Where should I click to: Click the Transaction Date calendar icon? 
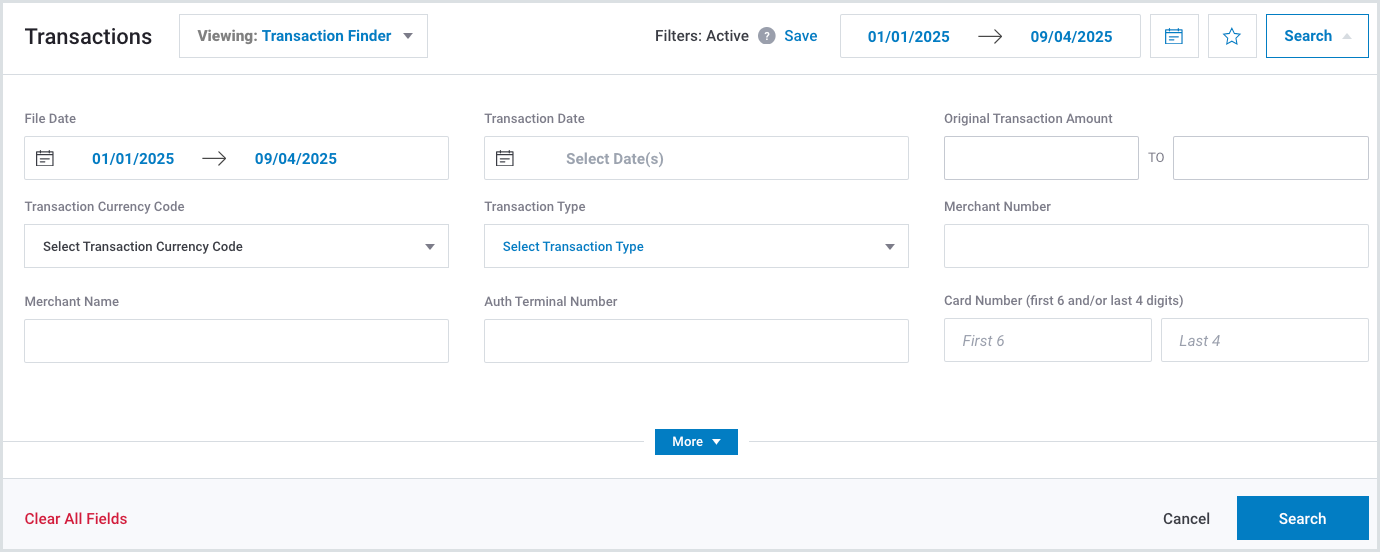point(505,158)
